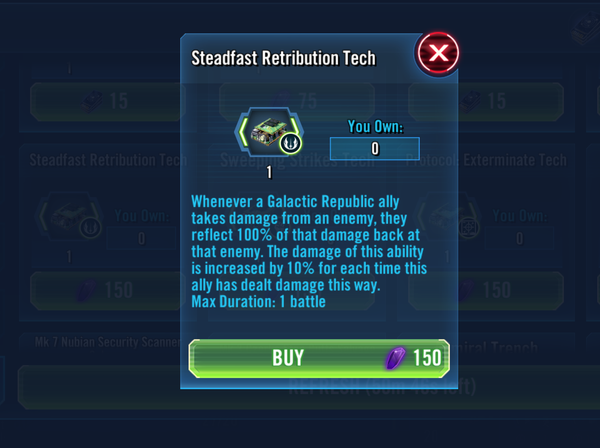Click the popup title Steadfast Retribution Tech
The height and width of the screenshot is (448, 600).
point(283,58)
